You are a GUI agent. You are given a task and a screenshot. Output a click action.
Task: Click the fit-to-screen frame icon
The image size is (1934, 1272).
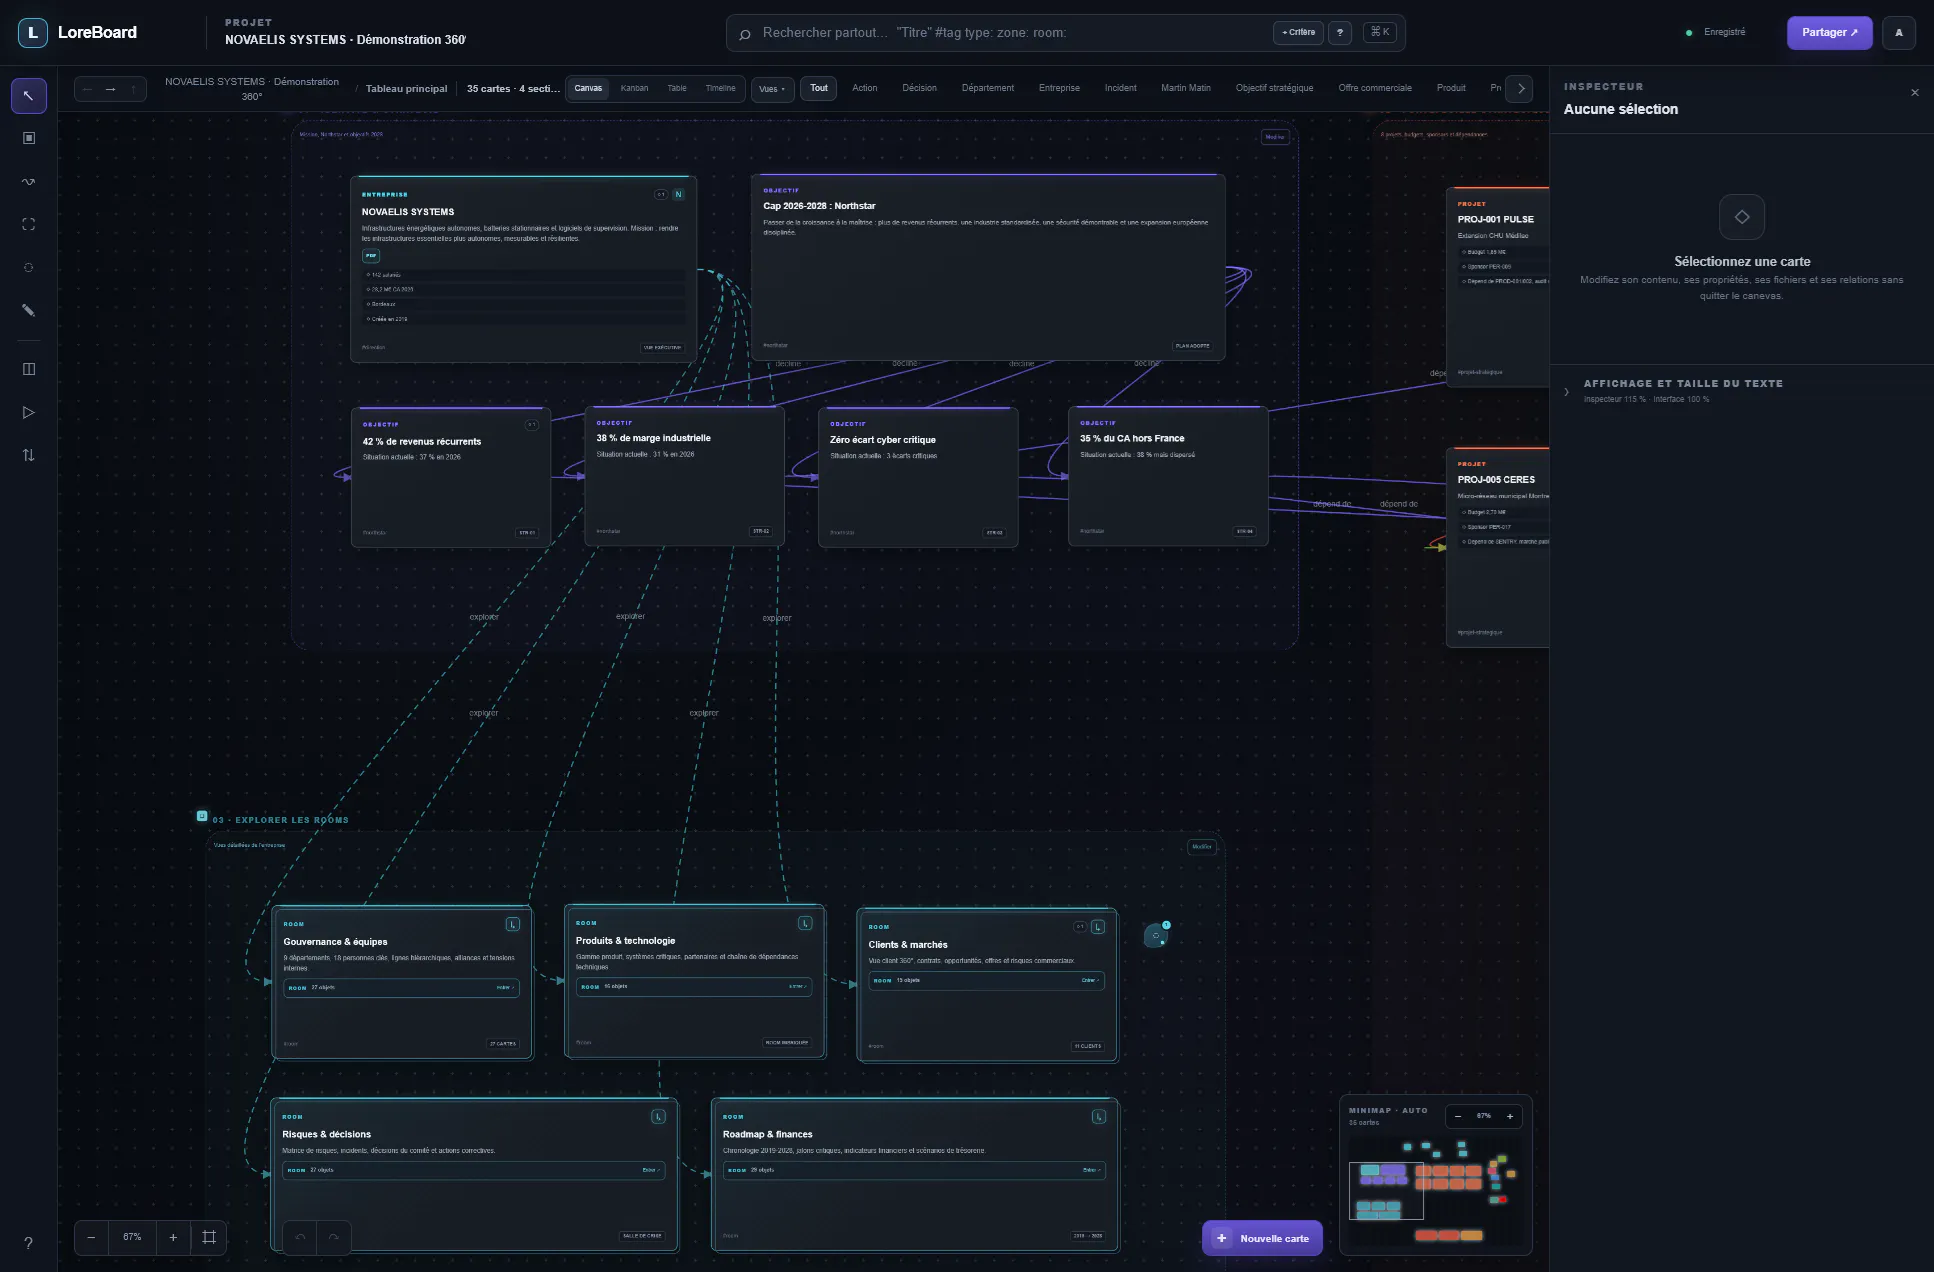coord(209,1237)
